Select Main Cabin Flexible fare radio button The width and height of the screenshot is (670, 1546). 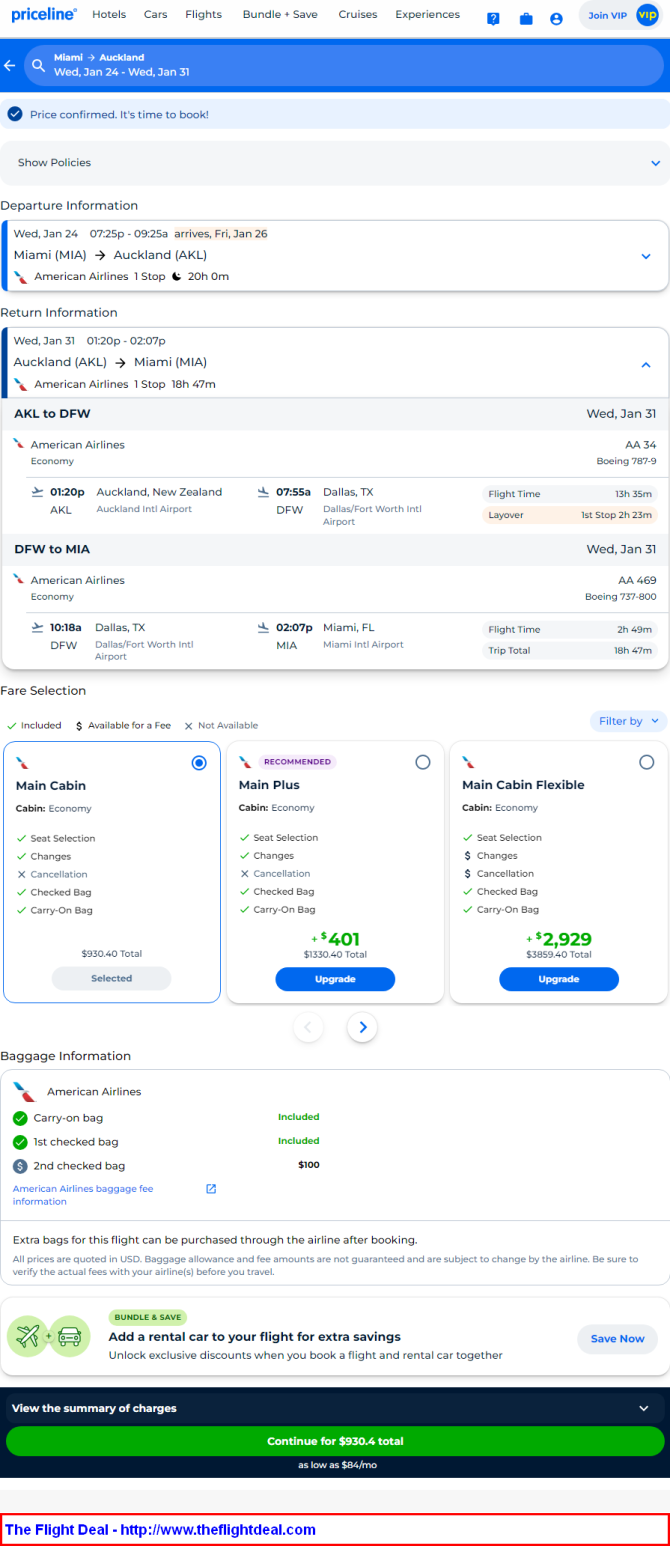pyautogui.click(x=647, y=762)
